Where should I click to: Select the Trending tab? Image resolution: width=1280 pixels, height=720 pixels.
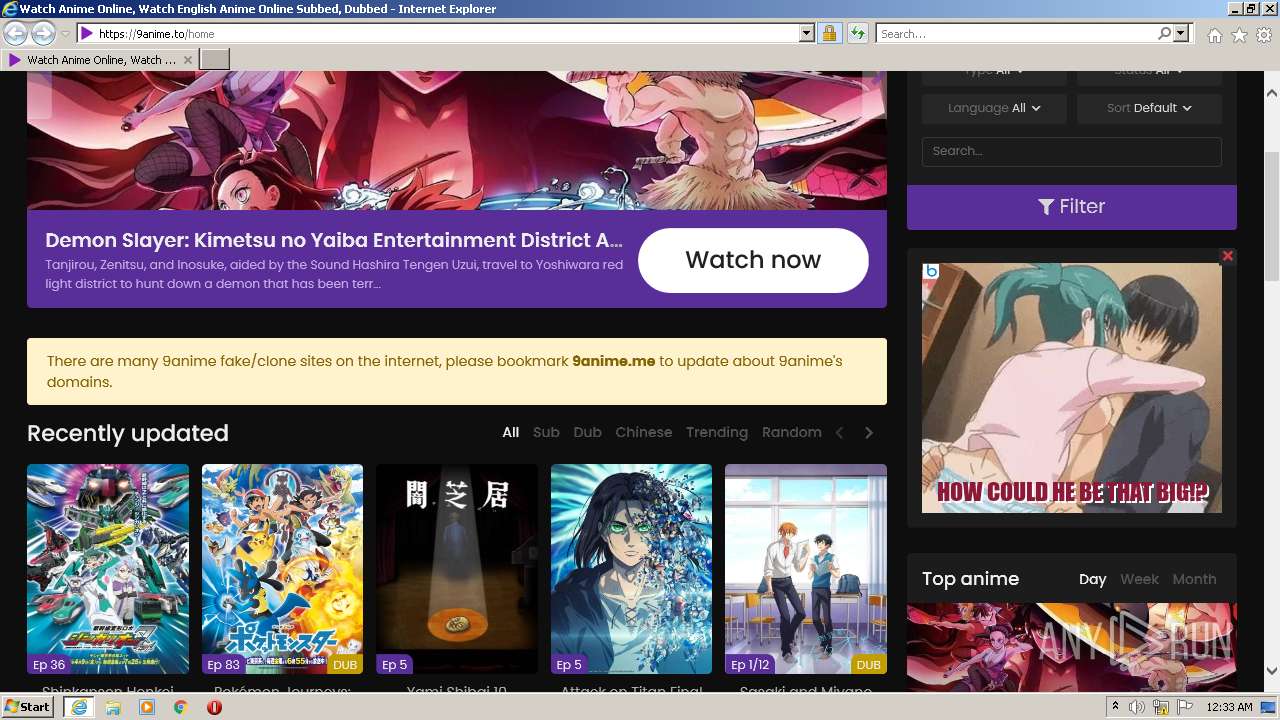click(717, 432)
